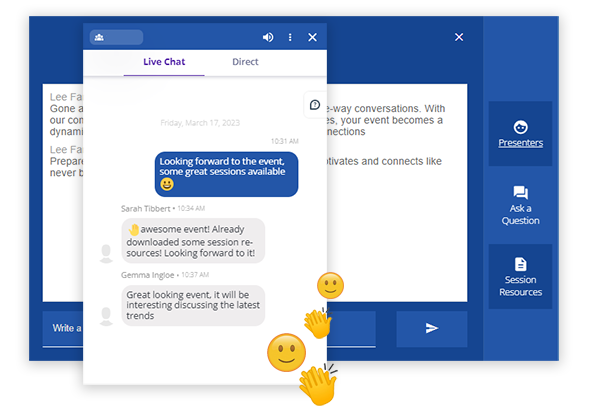Send the message with the arrow button

(x=432, y=328)
